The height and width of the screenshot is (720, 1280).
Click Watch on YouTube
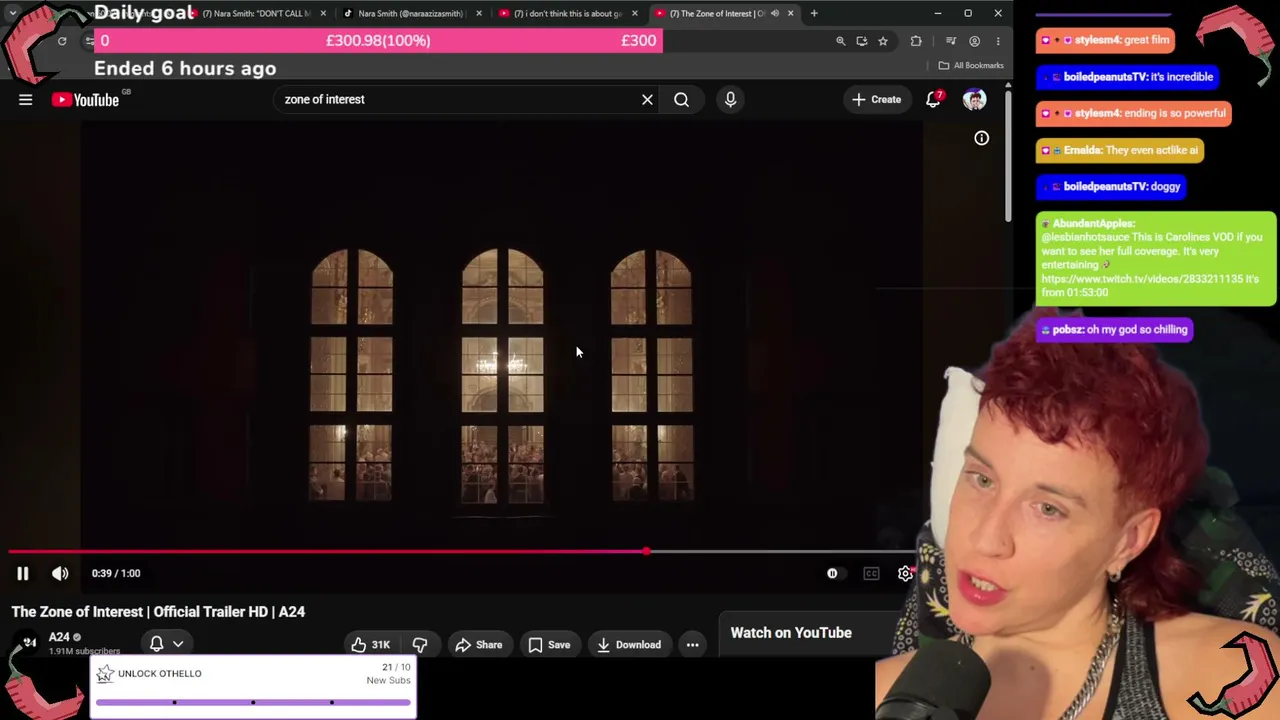point(791,632)
